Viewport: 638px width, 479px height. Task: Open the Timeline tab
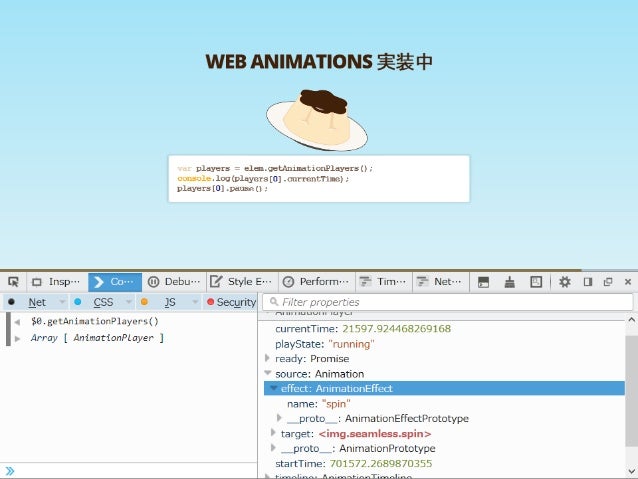(384, 282)
